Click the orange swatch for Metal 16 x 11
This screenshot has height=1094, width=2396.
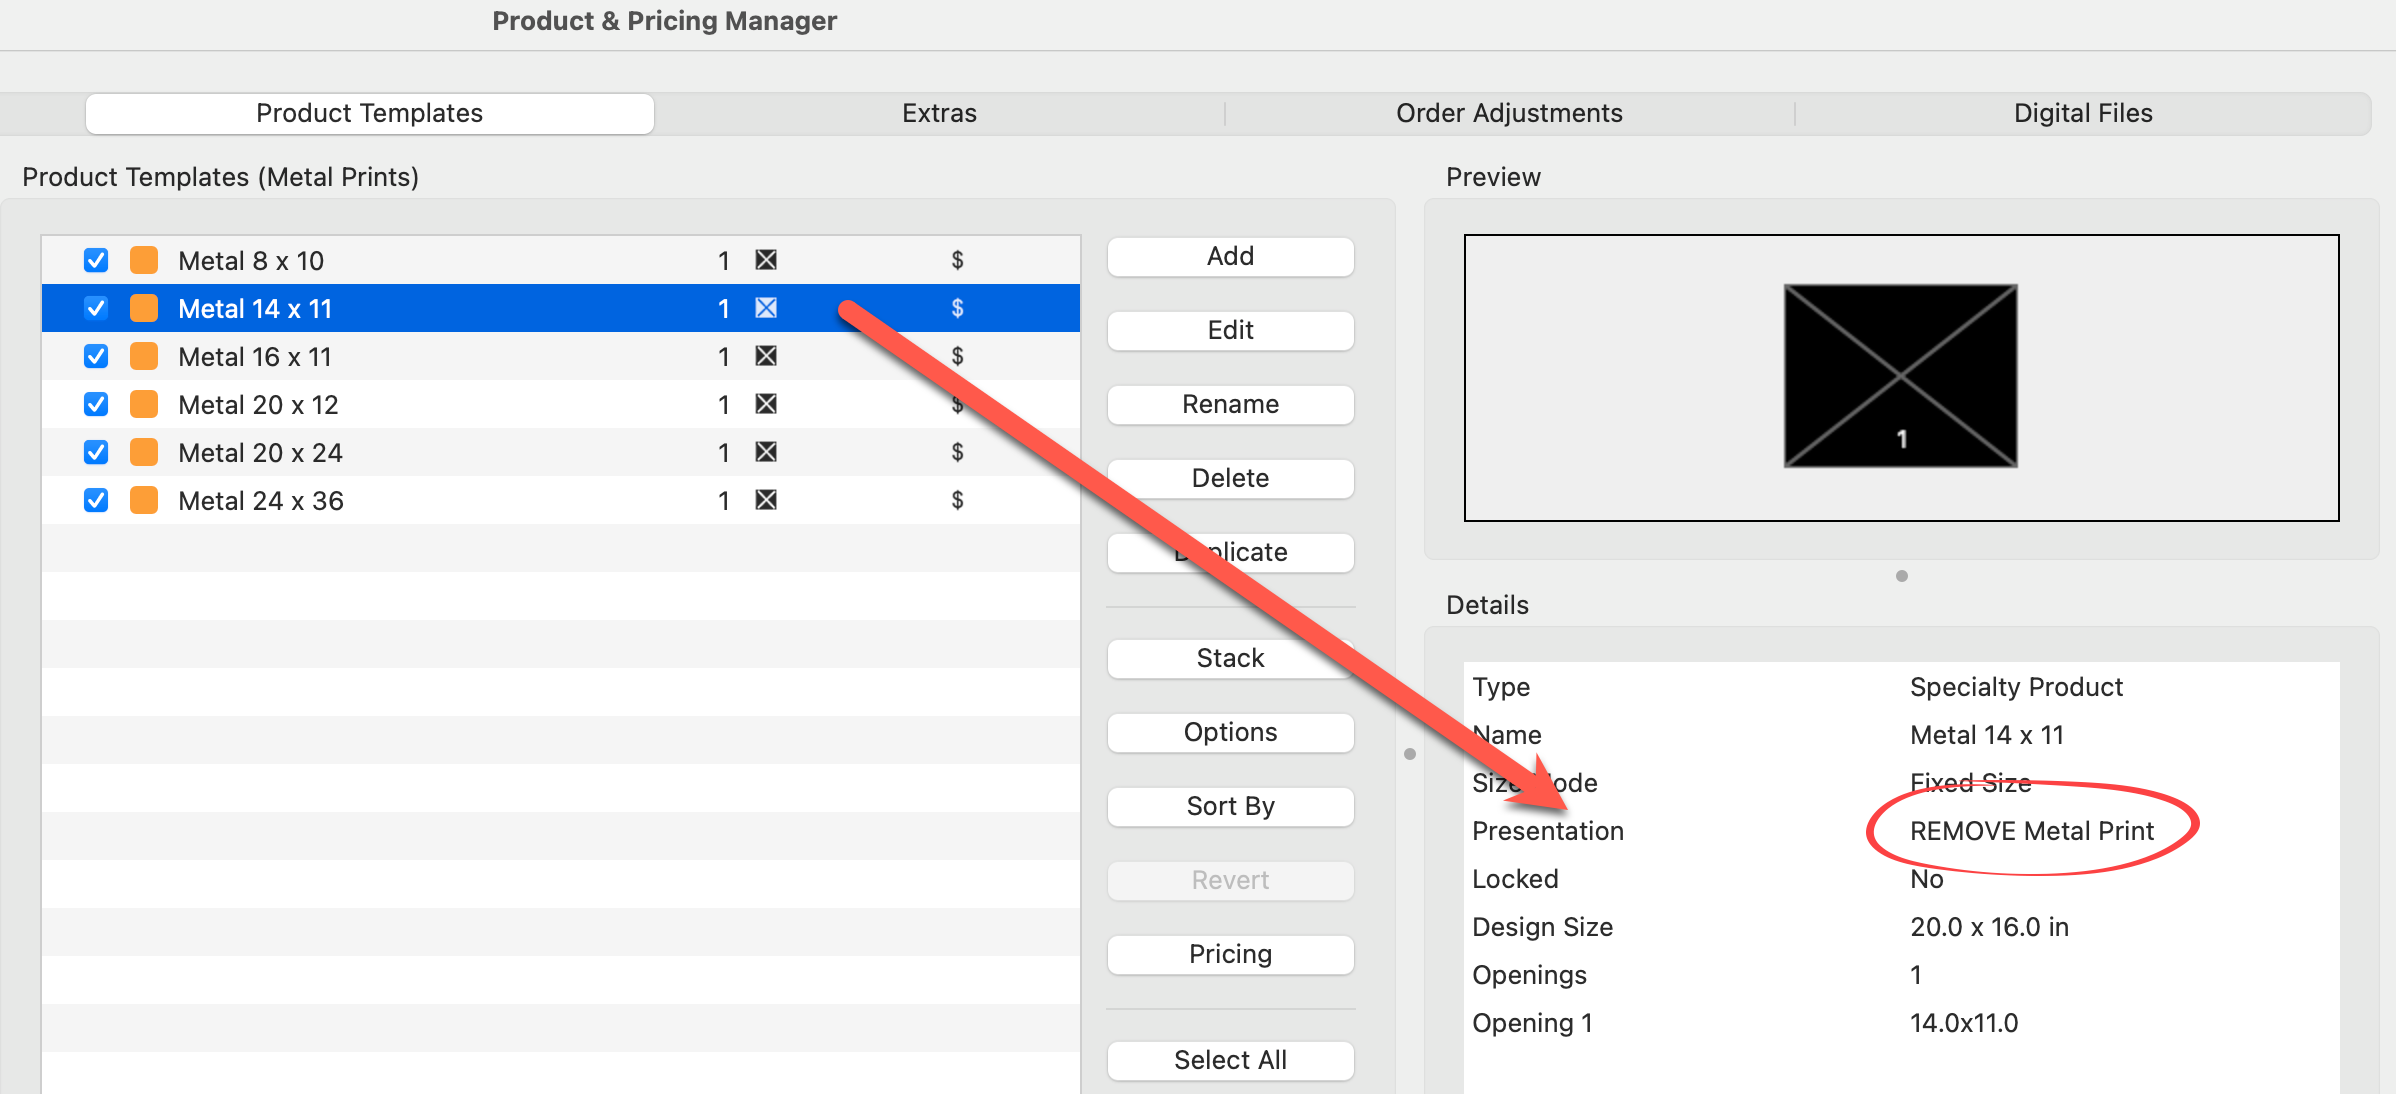[144, 356]
